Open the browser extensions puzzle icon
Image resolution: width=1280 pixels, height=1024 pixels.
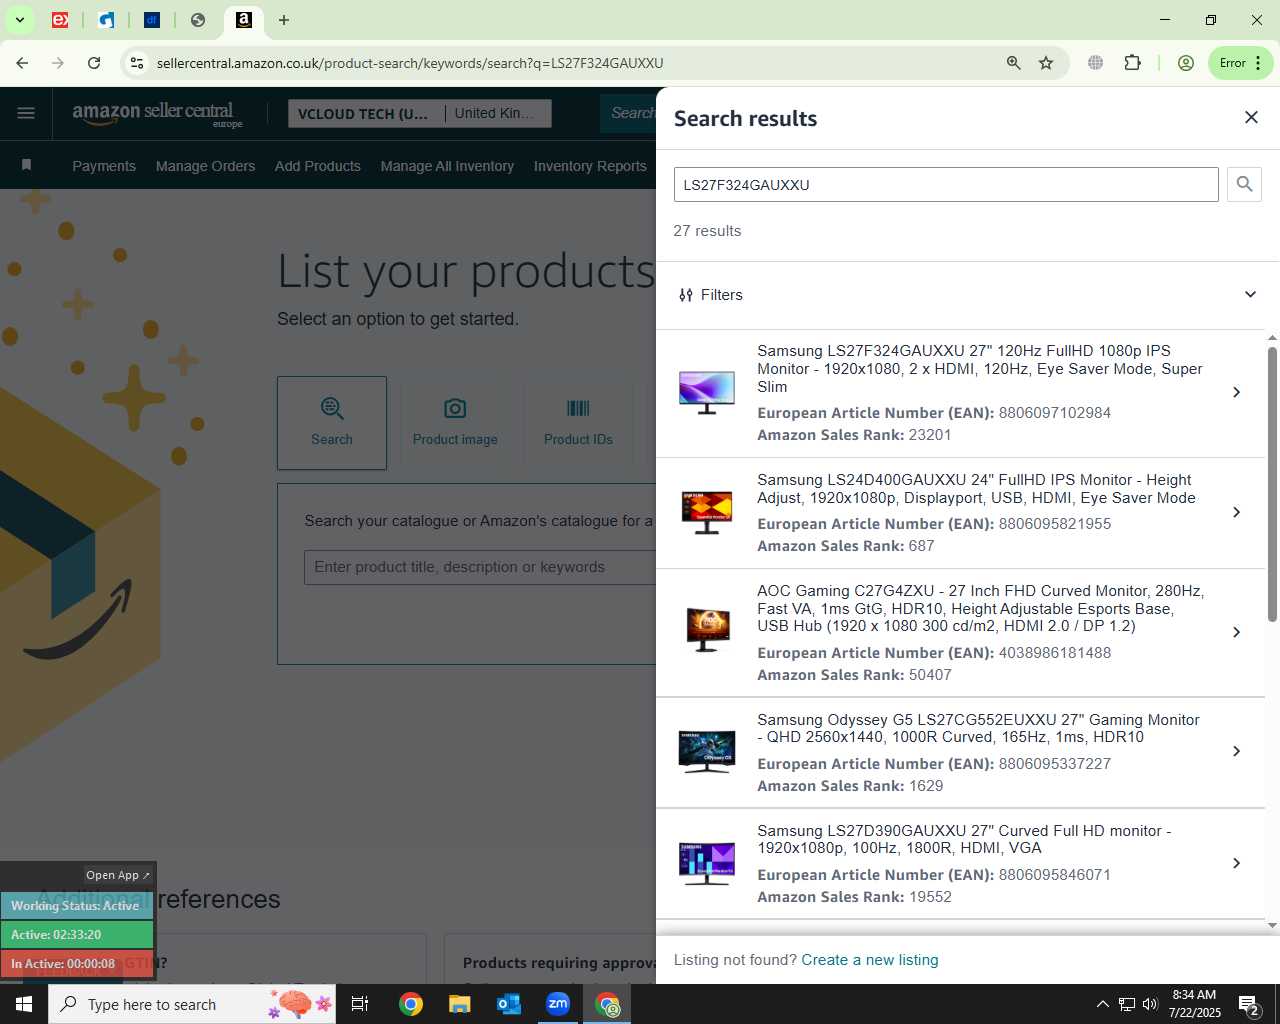(1132, 63)
